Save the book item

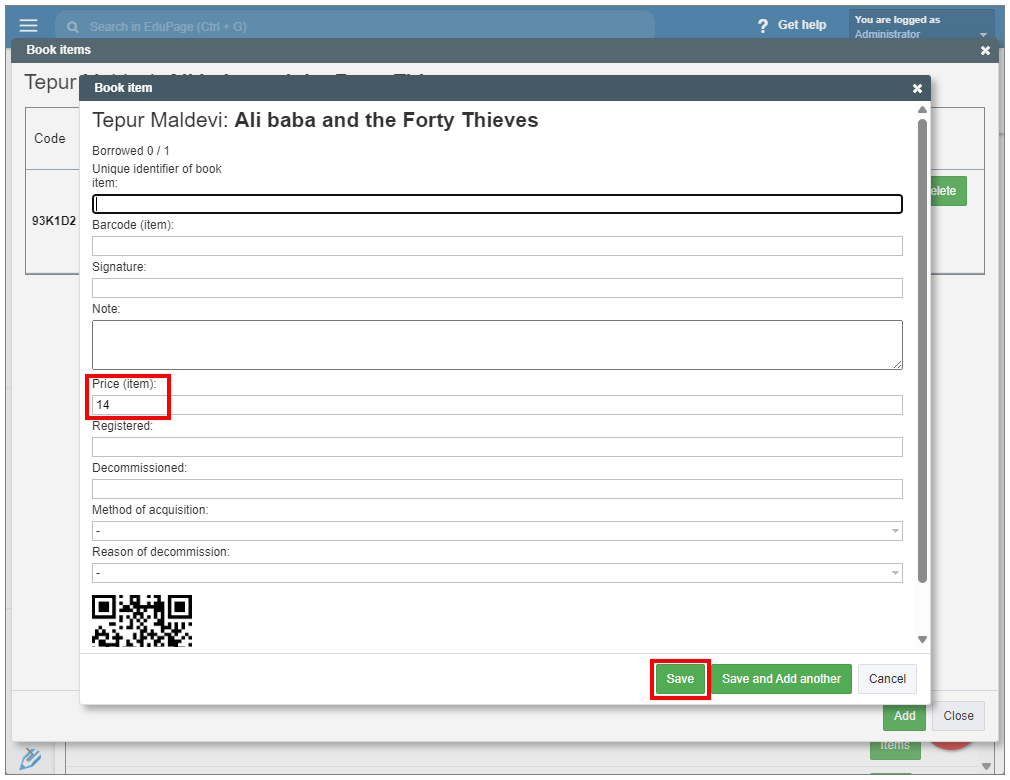[680, 679]
